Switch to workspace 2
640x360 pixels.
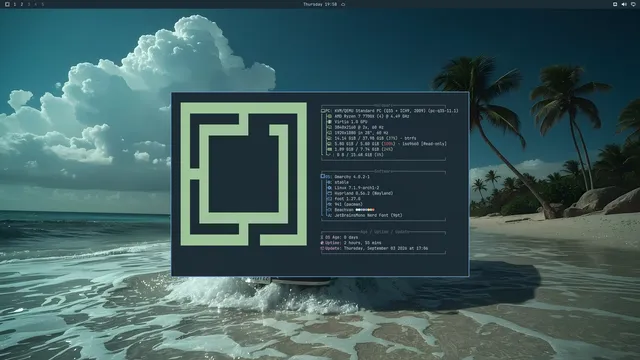pyautogui.click(x=22, y=4)
